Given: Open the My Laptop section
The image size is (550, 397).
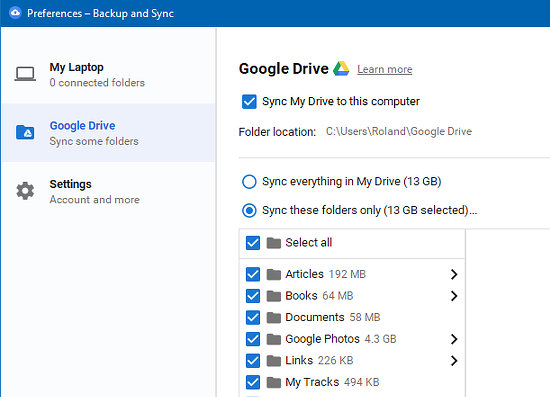Looking at the screenshot, I should [x=108, y=74].
